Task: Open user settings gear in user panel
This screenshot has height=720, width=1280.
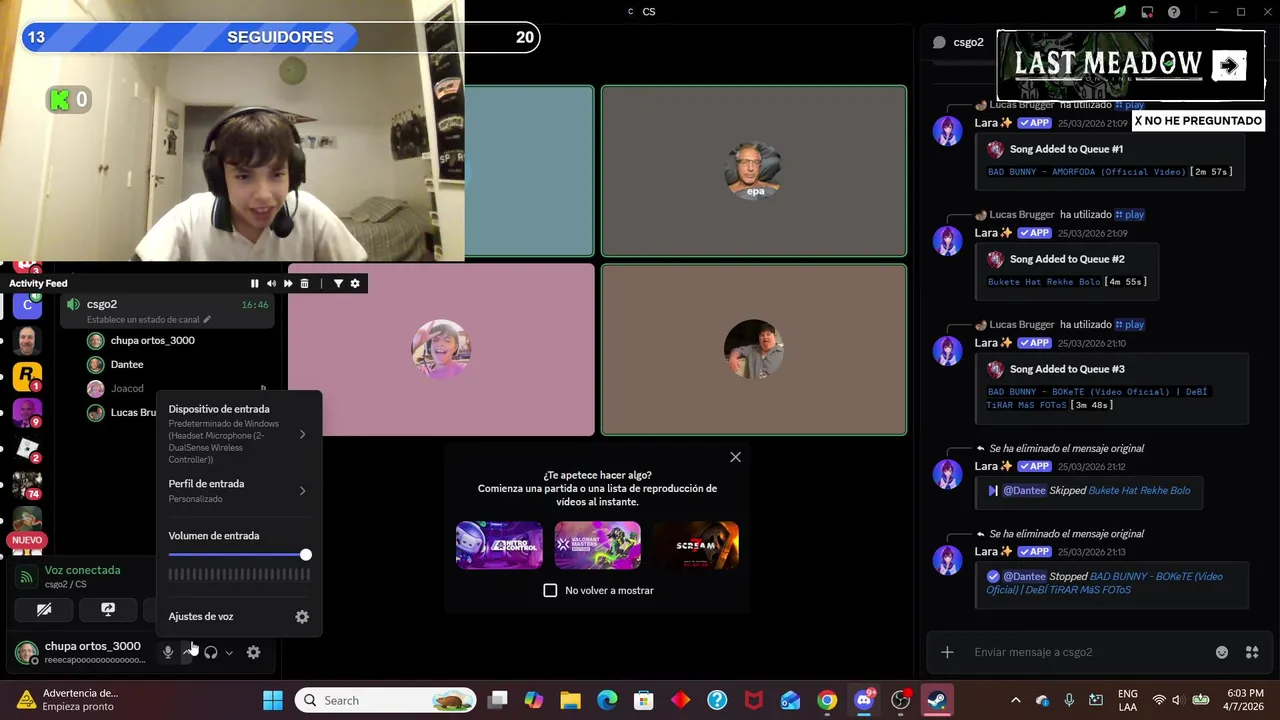Action: coord(254,652)
